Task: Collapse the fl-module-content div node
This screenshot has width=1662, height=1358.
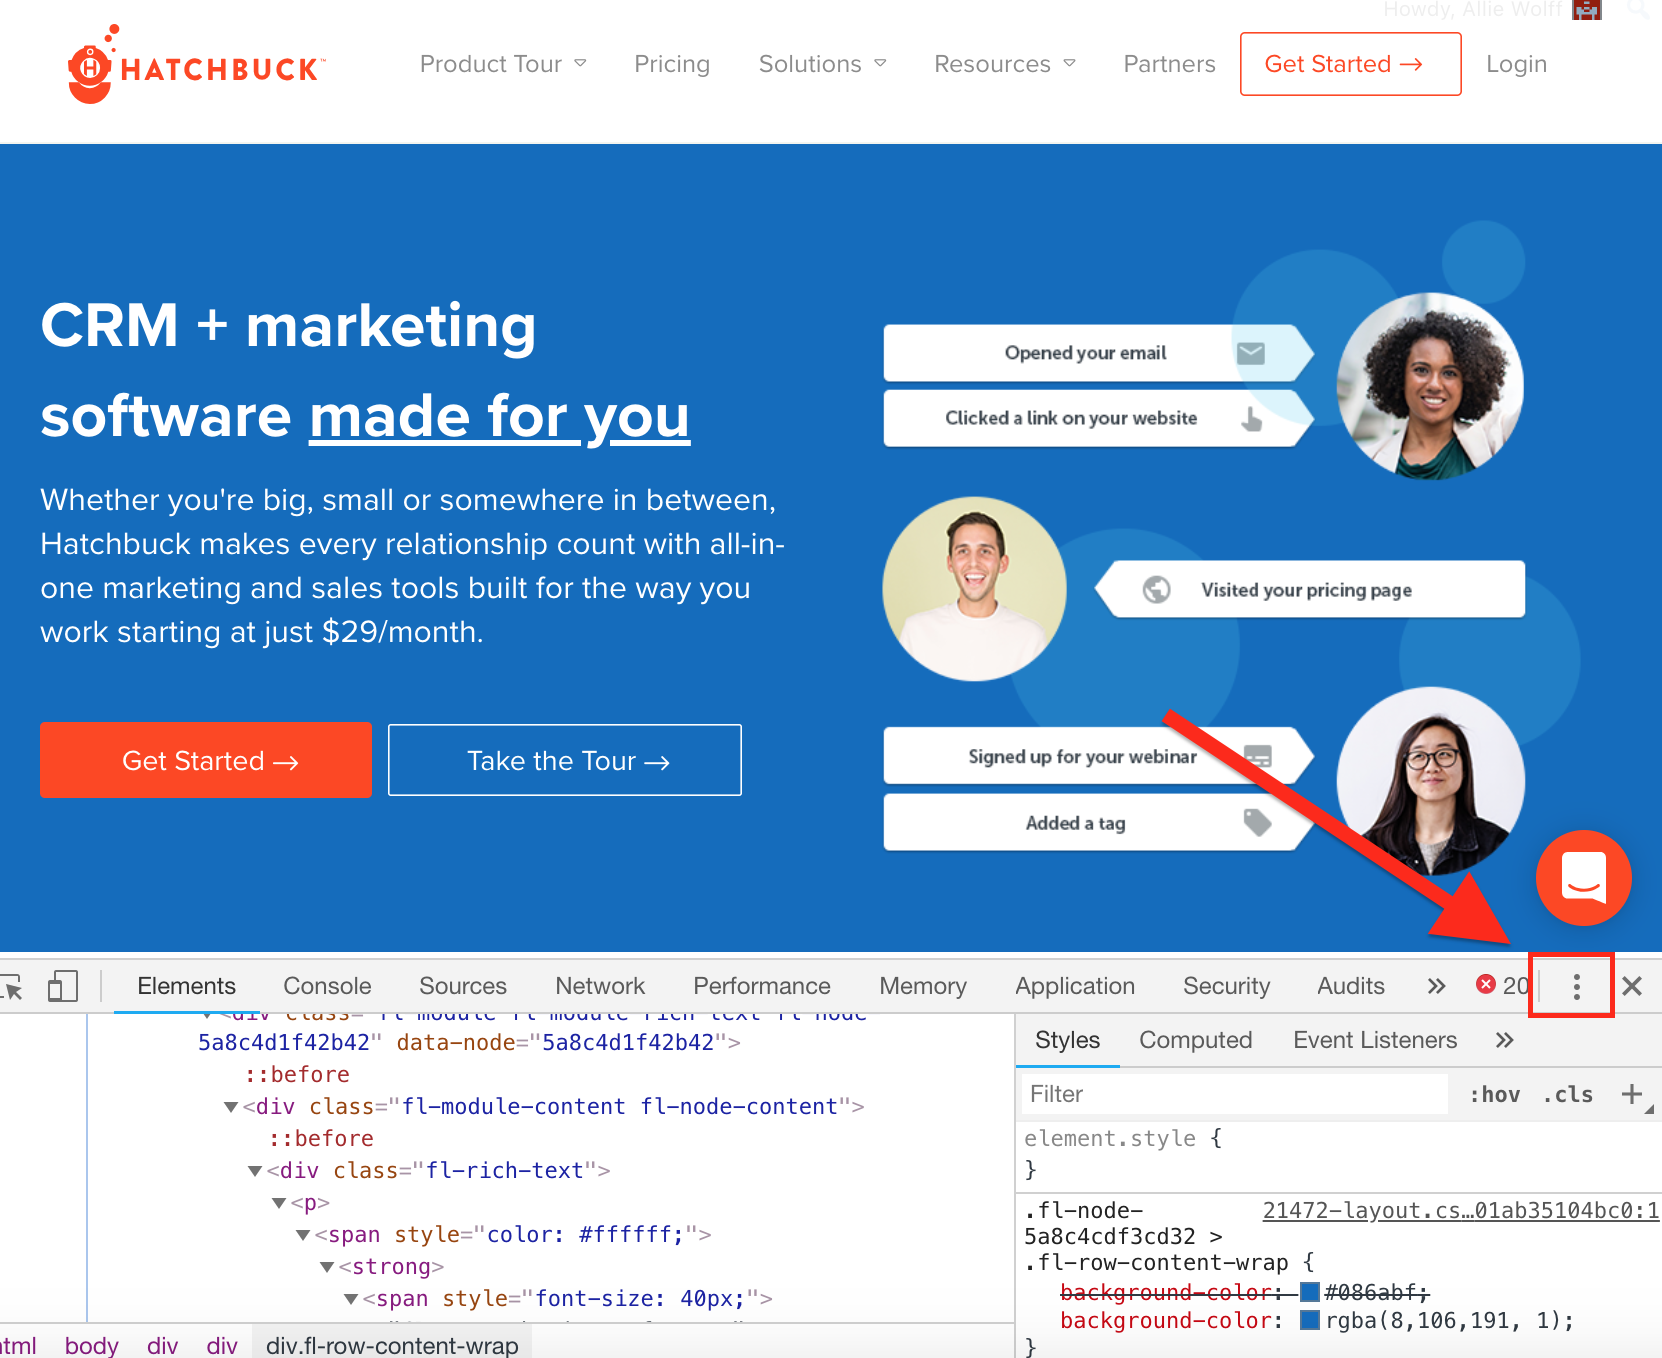Action: [x=231, y=1107]
